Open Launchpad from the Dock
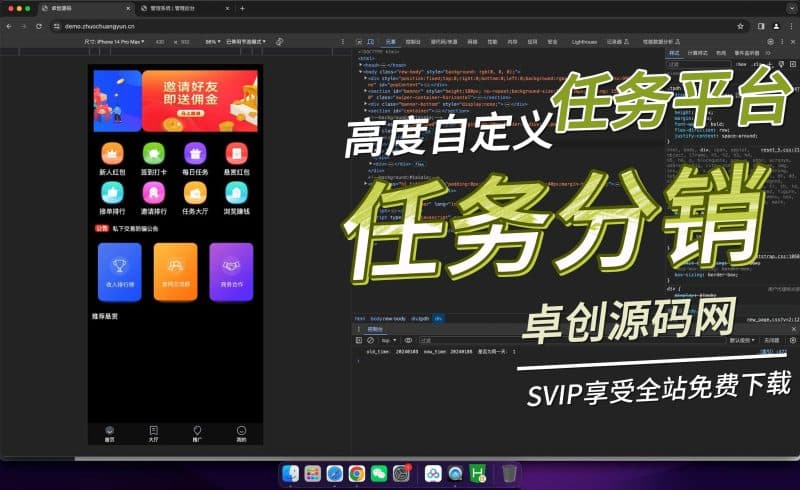This screenshot has height=490, width=800. 312,474
